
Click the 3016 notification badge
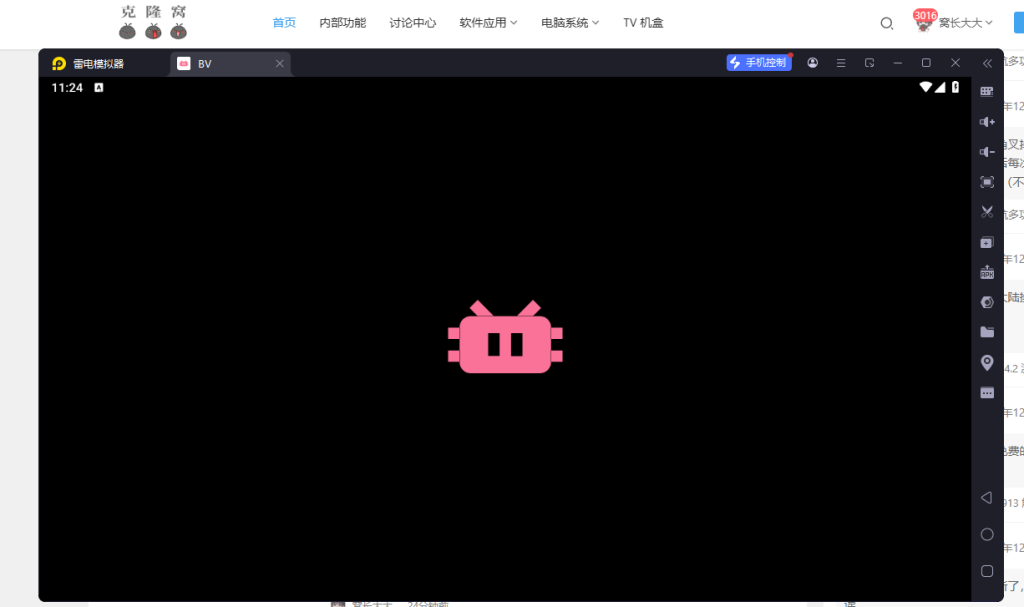coord(925,15)
